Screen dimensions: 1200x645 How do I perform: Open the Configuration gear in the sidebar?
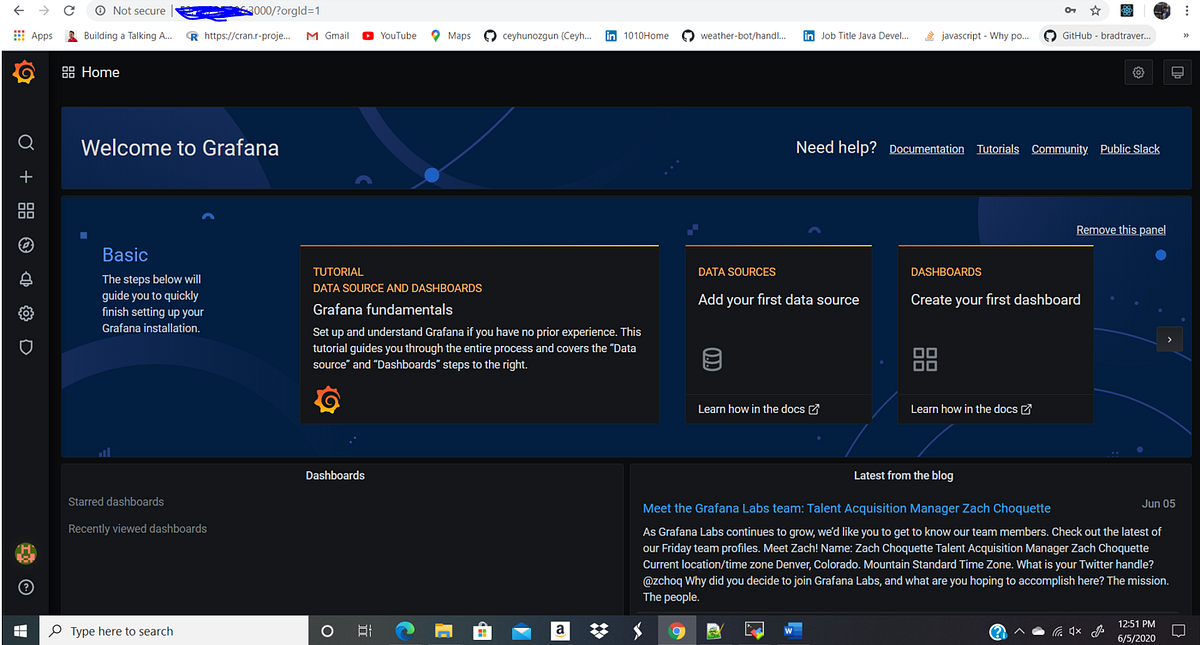(25, 313)
